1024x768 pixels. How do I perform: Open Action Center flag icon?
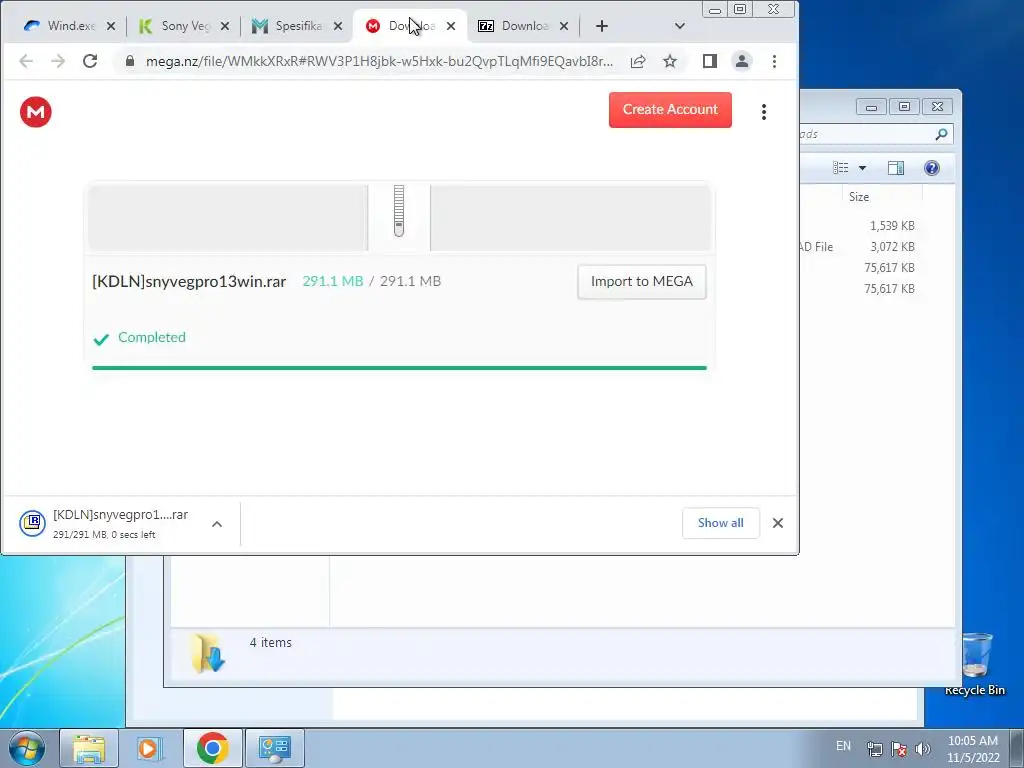899,749
